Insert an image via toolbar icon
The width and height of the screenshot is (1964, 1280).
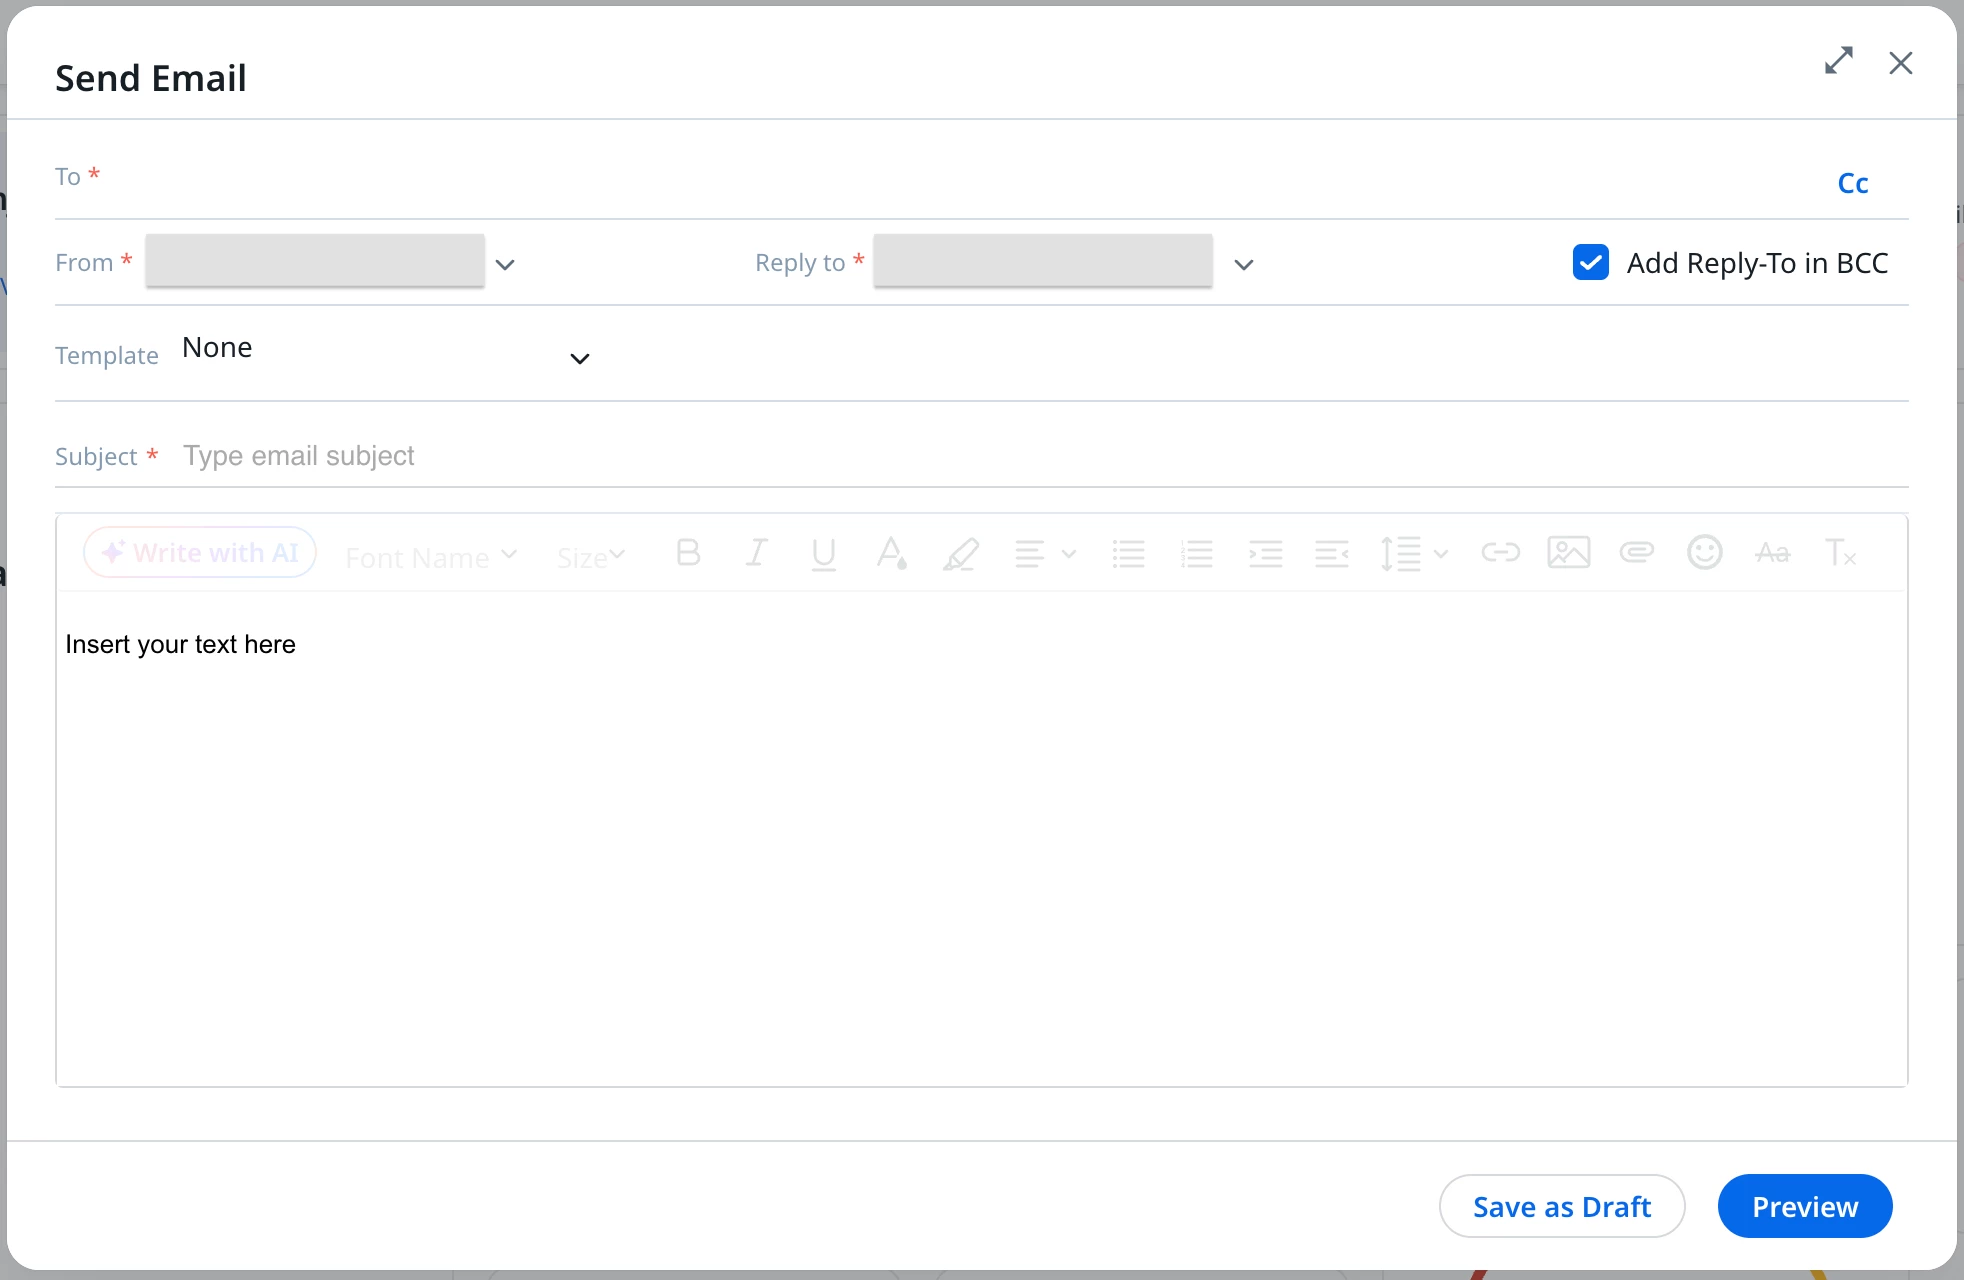[1568, 553]
